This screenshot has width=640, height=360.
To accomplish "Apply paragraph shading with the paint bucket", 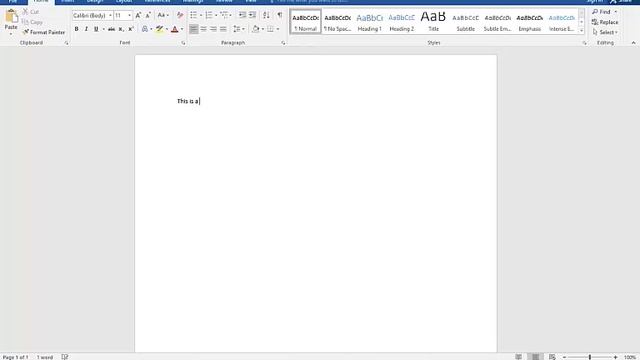I will pos(256,29).
